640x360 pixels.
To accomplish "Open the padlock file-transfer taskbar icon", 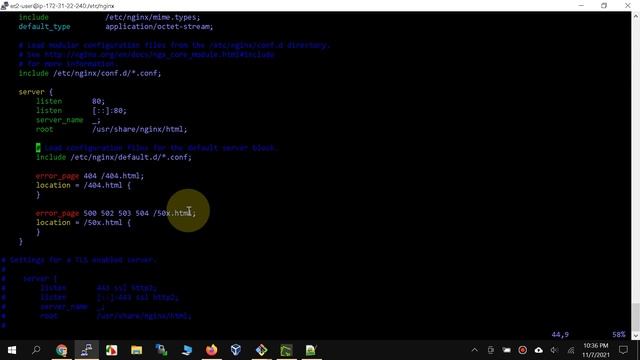I will click(161, 350).
